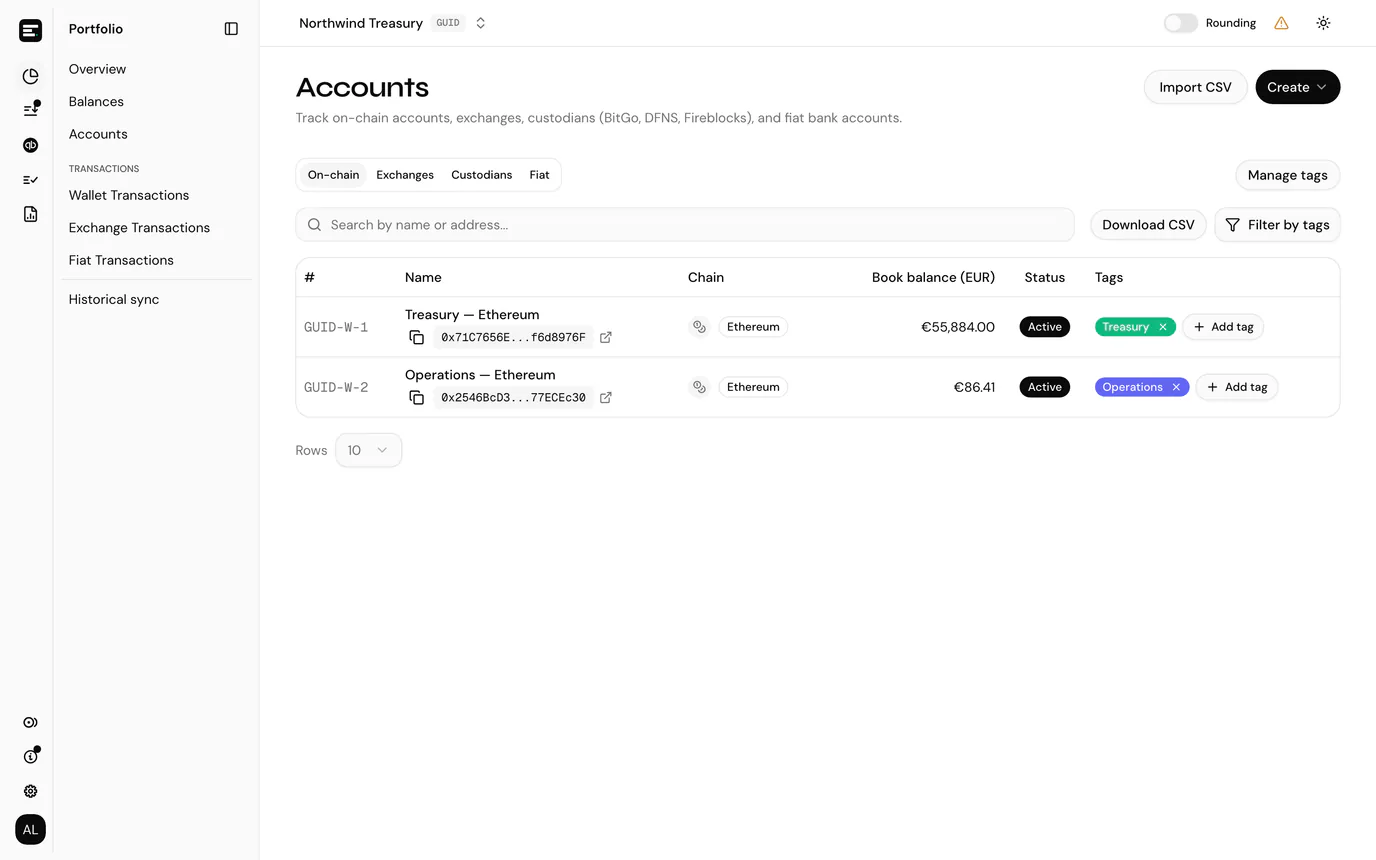Open Historical sync in the sidebar
The image size is (1376, 860).
coord(114,299)
